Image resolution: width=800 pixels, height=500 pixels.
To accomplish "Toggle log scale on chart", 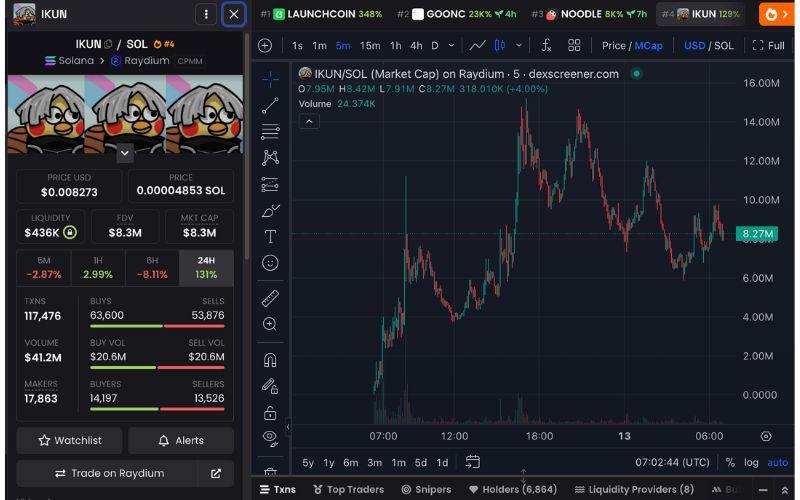I will point(751,463).
